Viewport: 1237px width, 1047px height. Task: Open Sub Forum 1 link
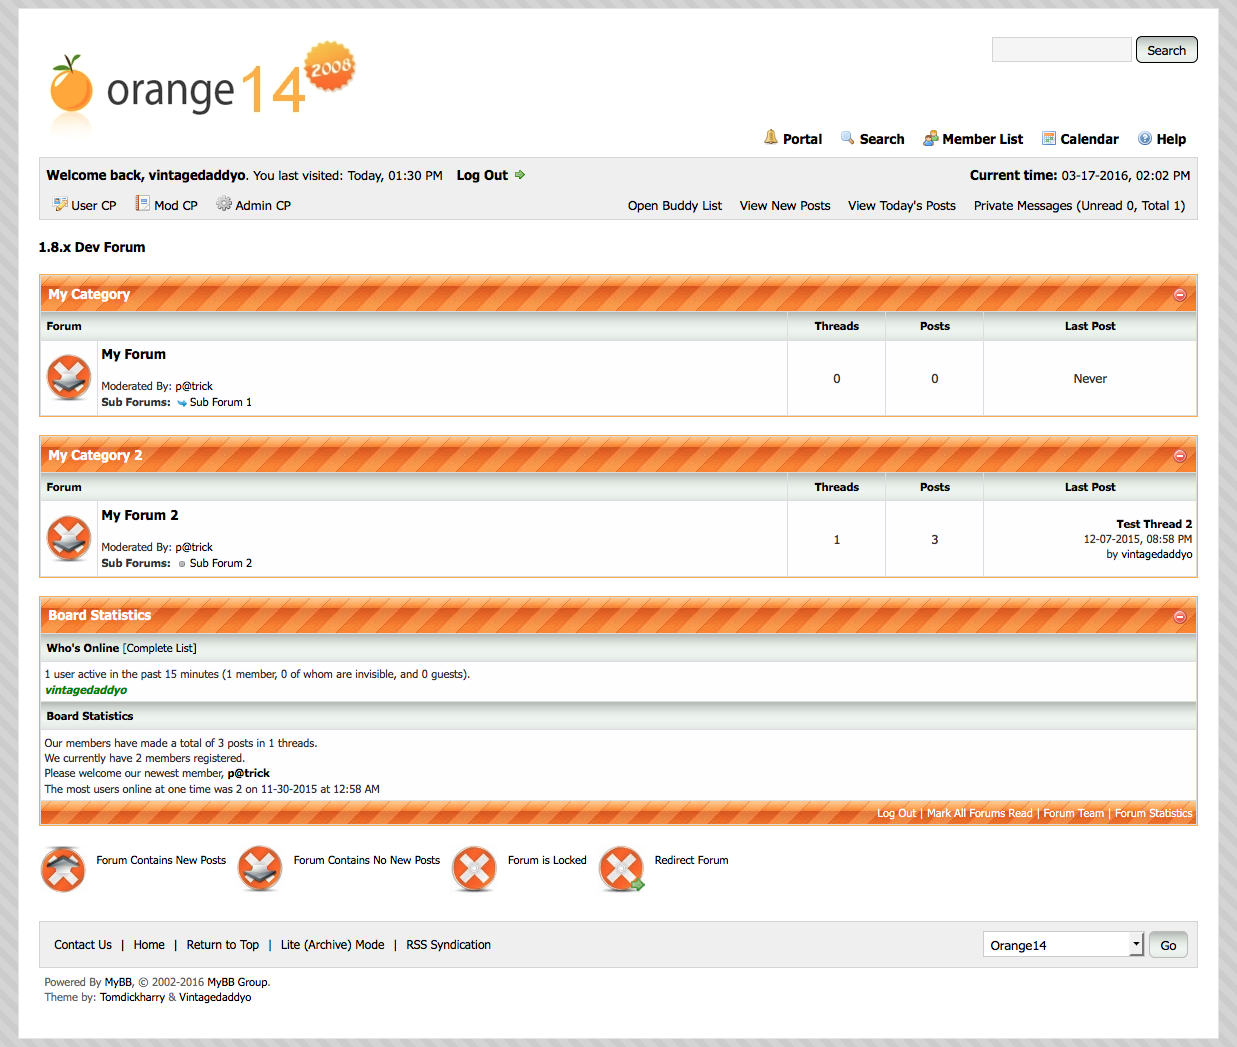[x=220, y=402]
